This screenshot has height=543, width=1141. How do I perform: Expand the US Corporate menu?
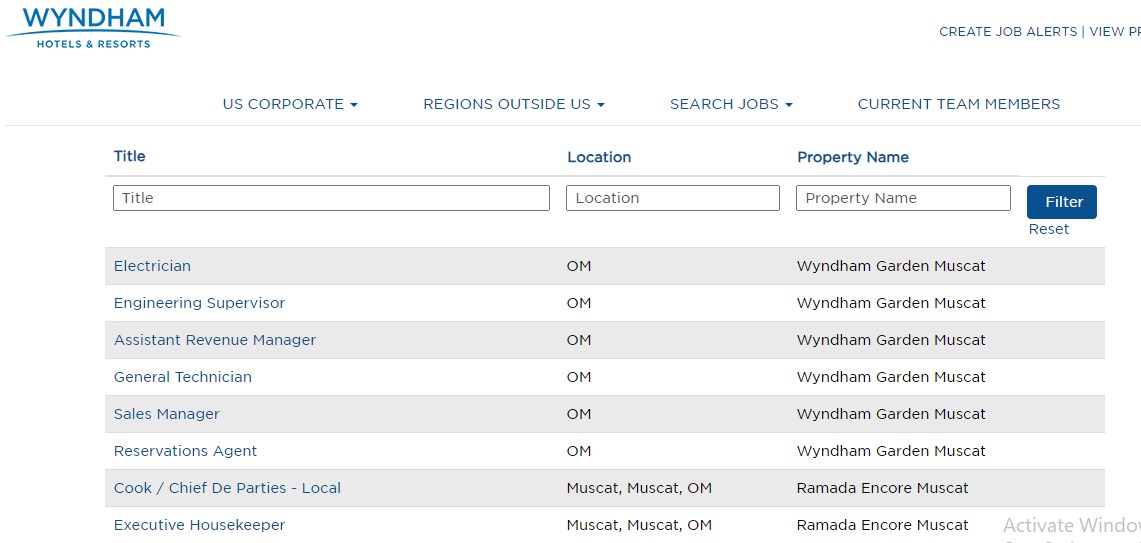(290, 104)
